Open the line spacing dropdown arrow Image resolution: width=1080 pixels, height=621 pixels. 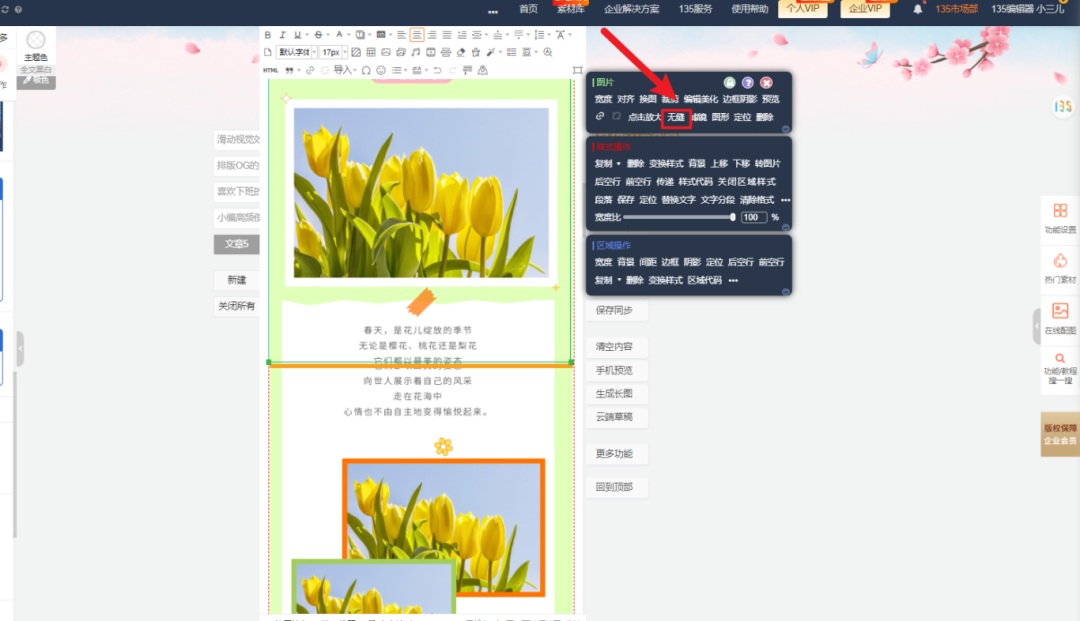(550, 34)
